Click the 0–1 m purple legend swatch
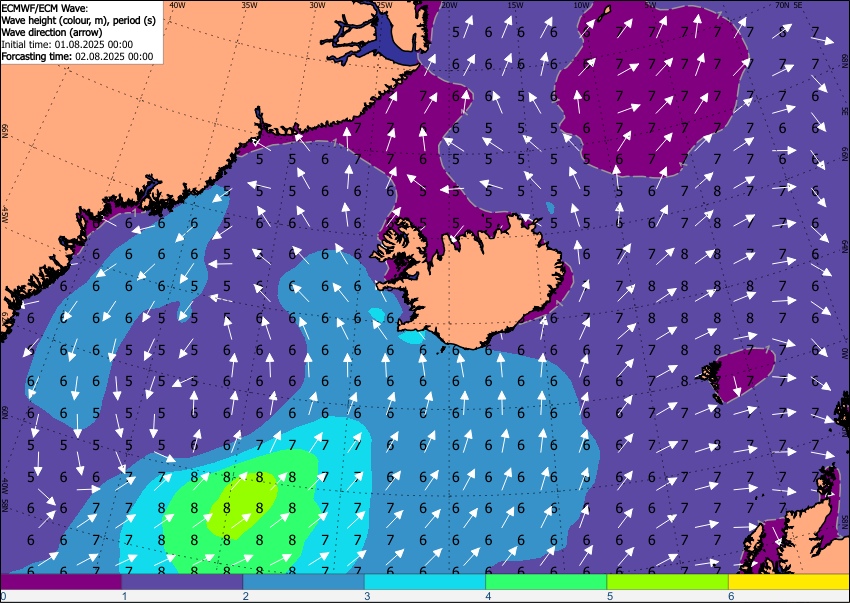Image resolution: width=850 pixels, height=603 pixels. [x=61, y=582]
